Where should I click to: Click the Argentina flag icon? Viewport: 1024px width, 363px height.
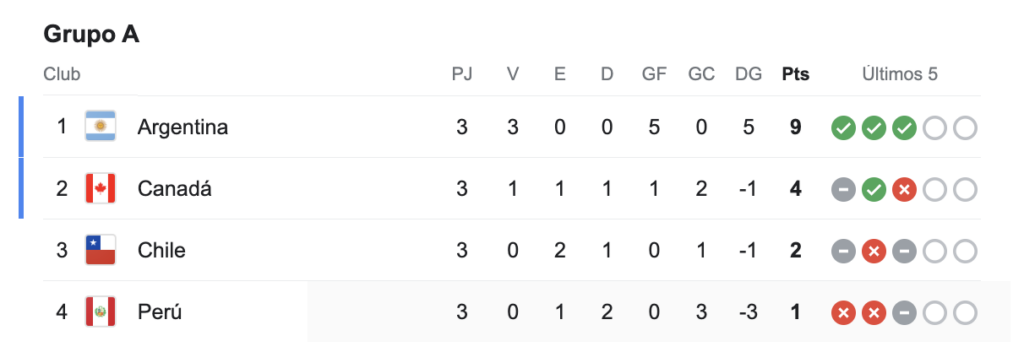pyautogui.click(x=101, y=127)
